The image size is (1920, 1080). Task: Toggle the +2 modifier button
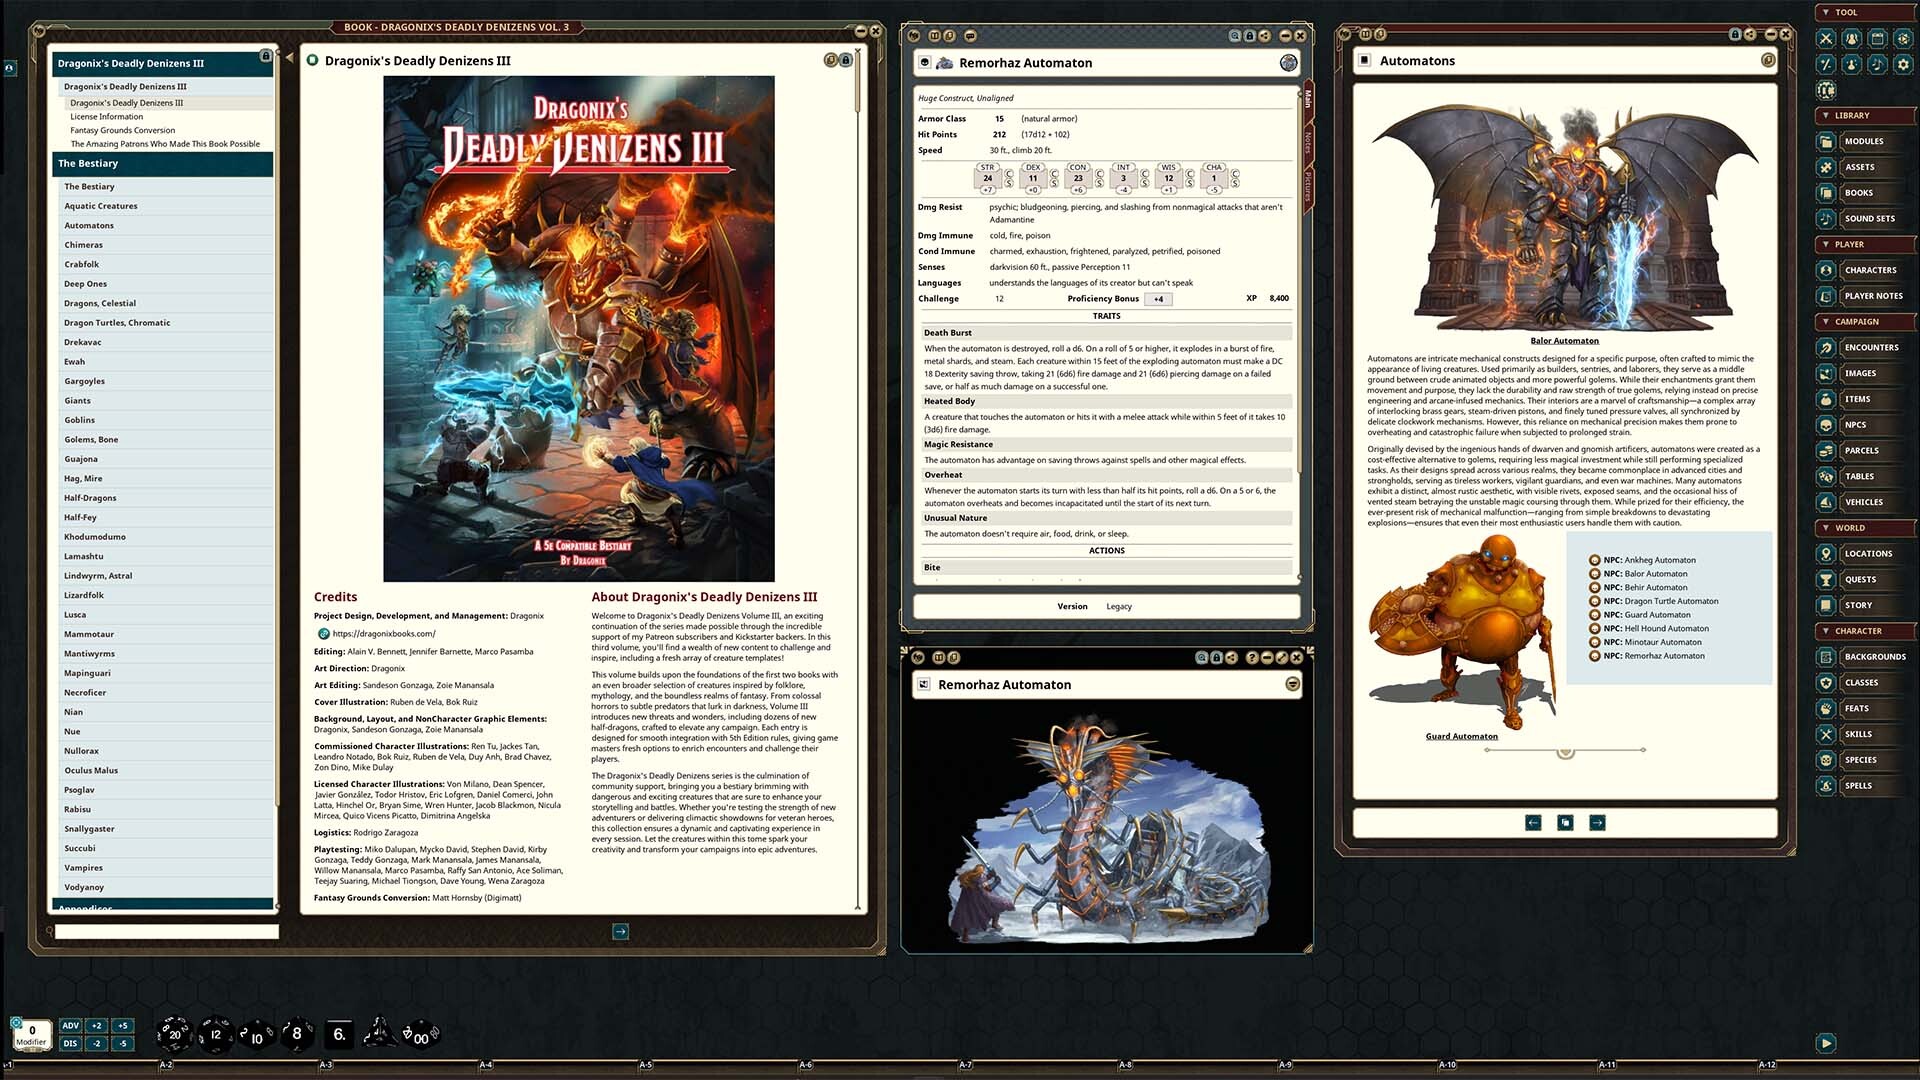(97, 1025)
